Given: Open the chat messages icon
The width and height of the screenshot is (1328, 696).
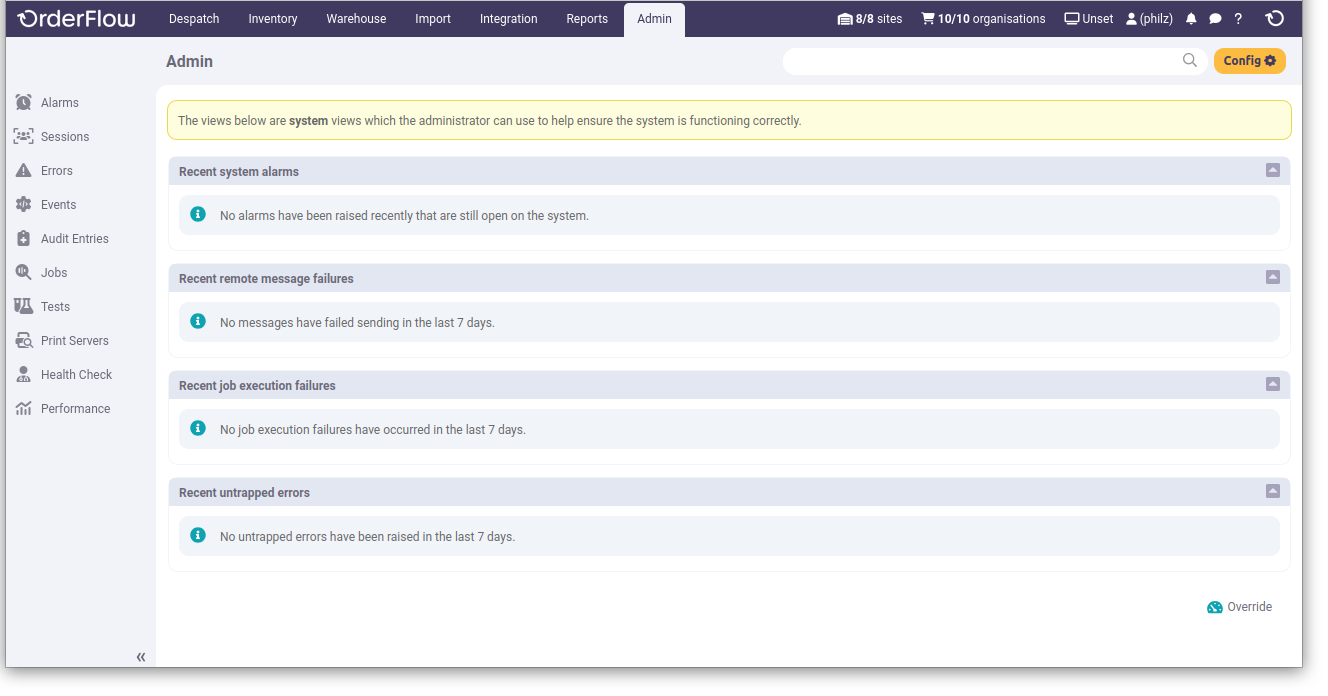Looking at the screenshot, I should (x=1214, y=18).
